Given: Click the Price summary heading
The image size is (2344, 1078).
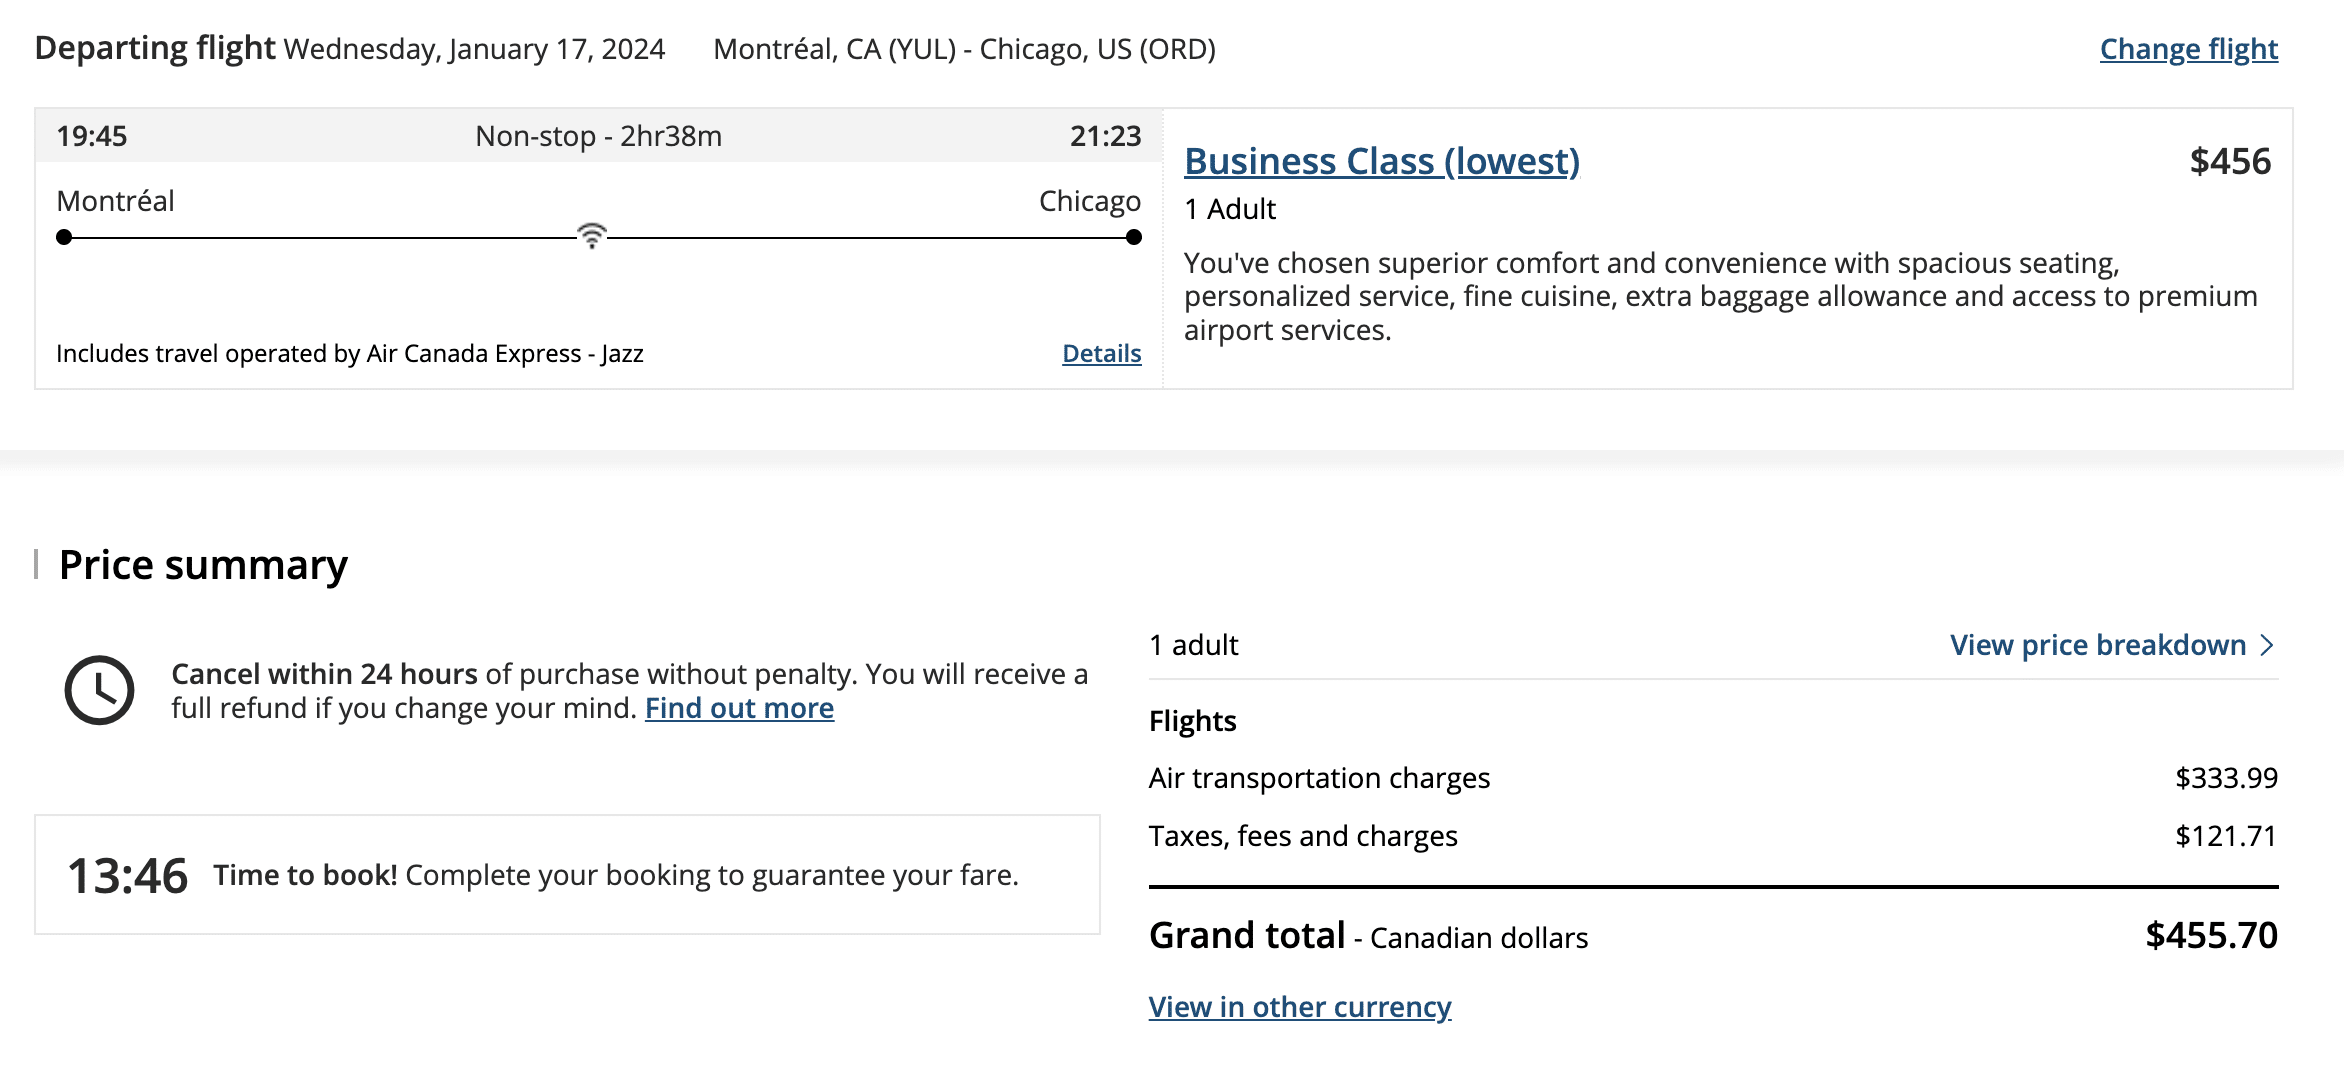Looking at the screenshot, I should coord(203,565).
